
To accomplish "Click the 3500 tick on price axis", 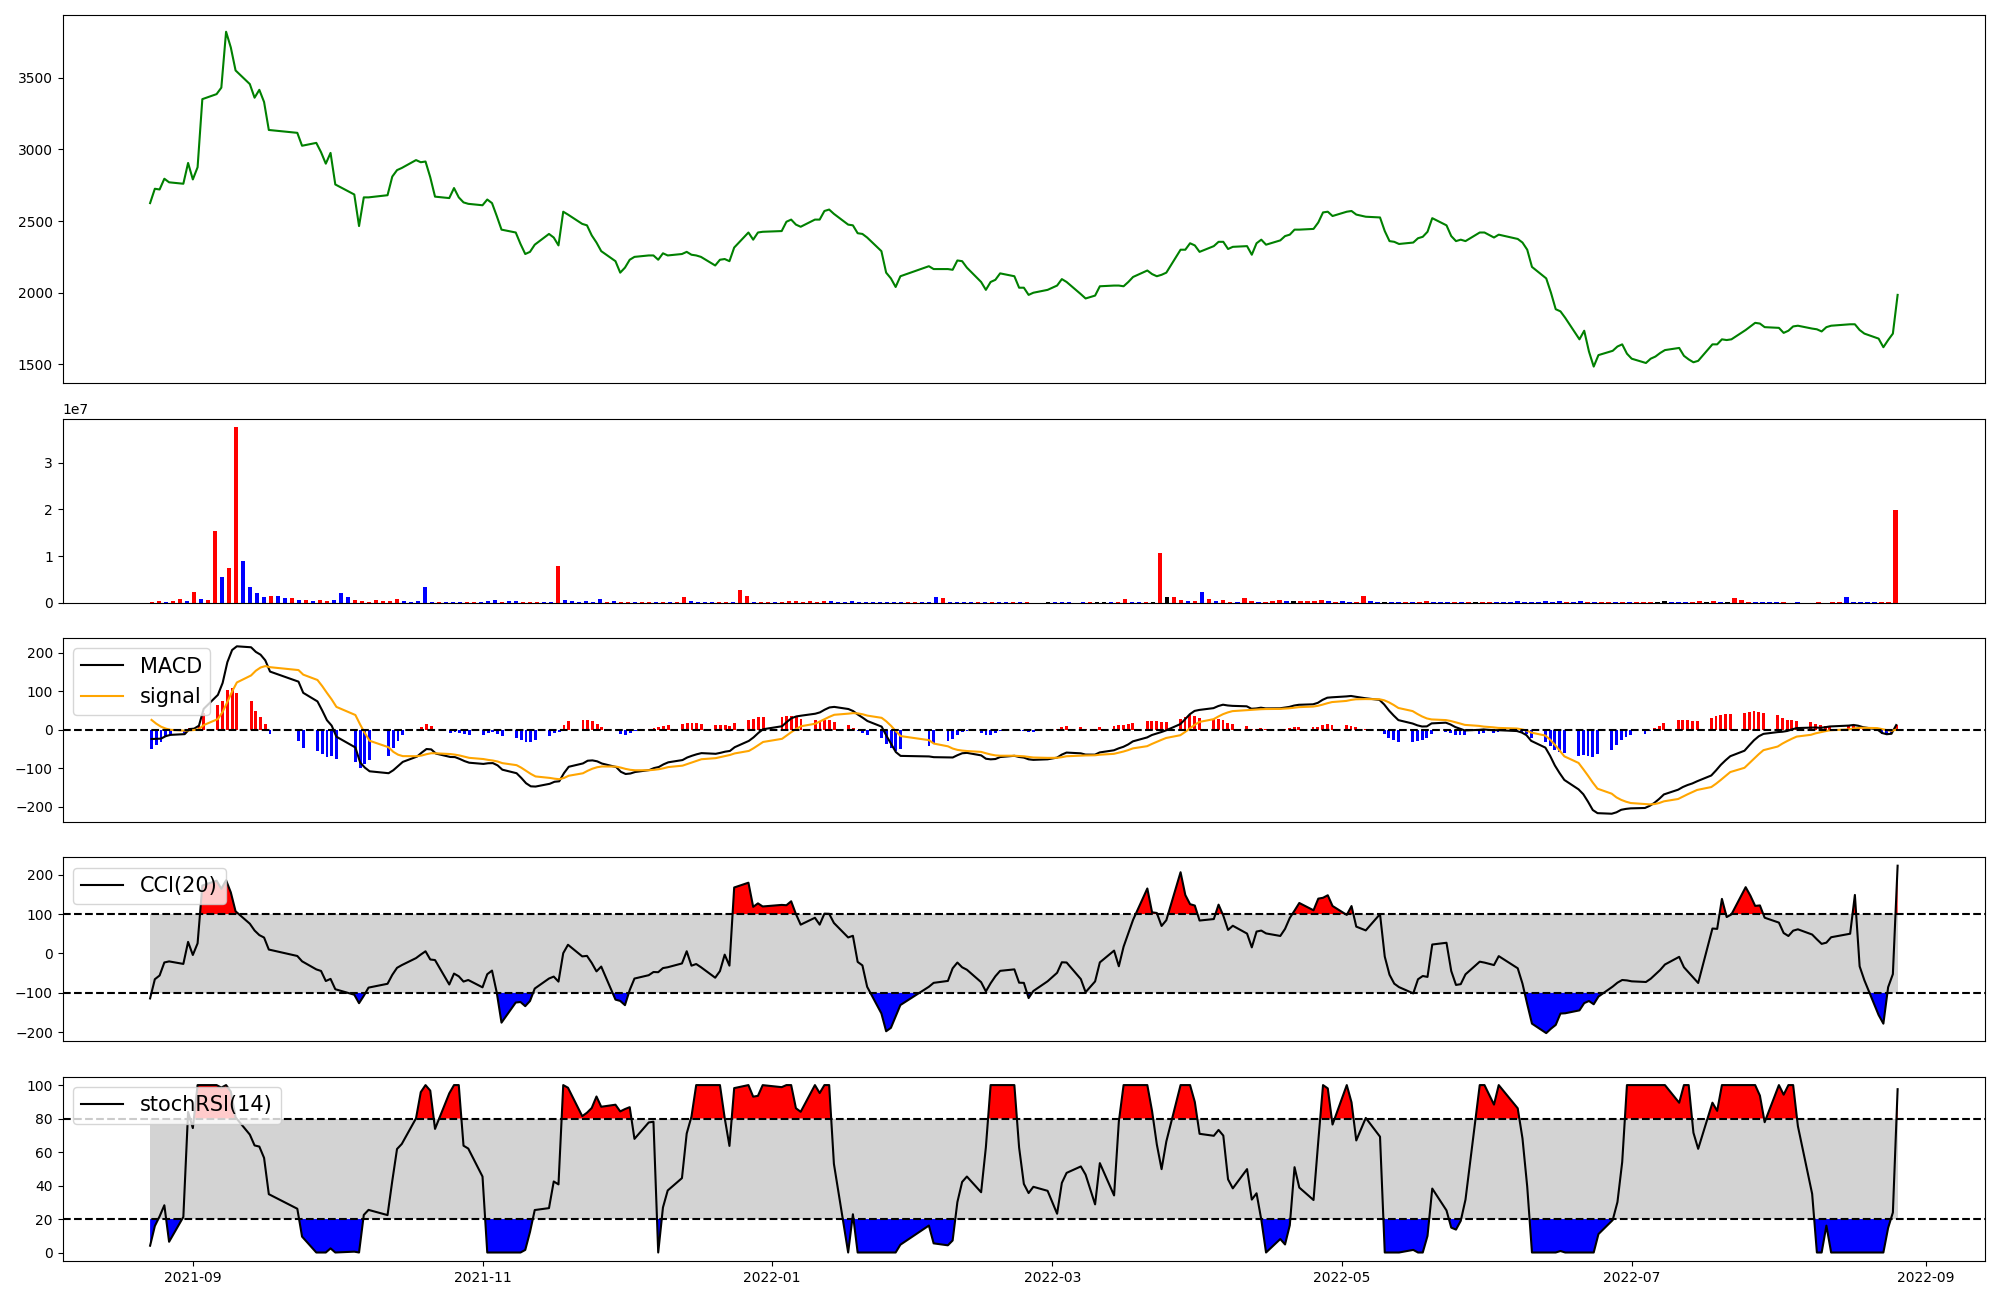I will tap(35, 78).
